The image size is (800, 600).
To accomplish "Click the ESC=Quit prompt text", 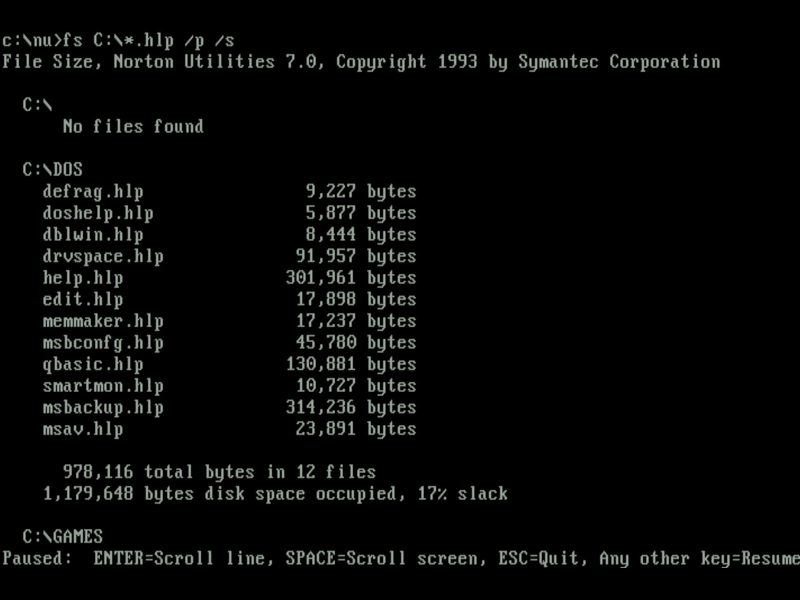I will click(x=539, y=559).
